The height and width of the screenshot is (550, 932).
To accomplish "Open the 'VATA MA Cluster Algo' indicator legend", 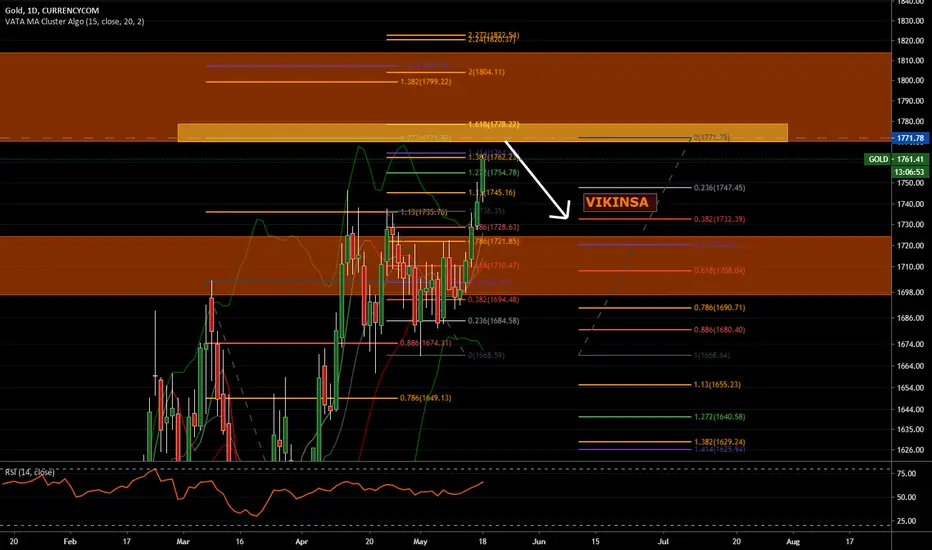I will click(x=74, y=21).
